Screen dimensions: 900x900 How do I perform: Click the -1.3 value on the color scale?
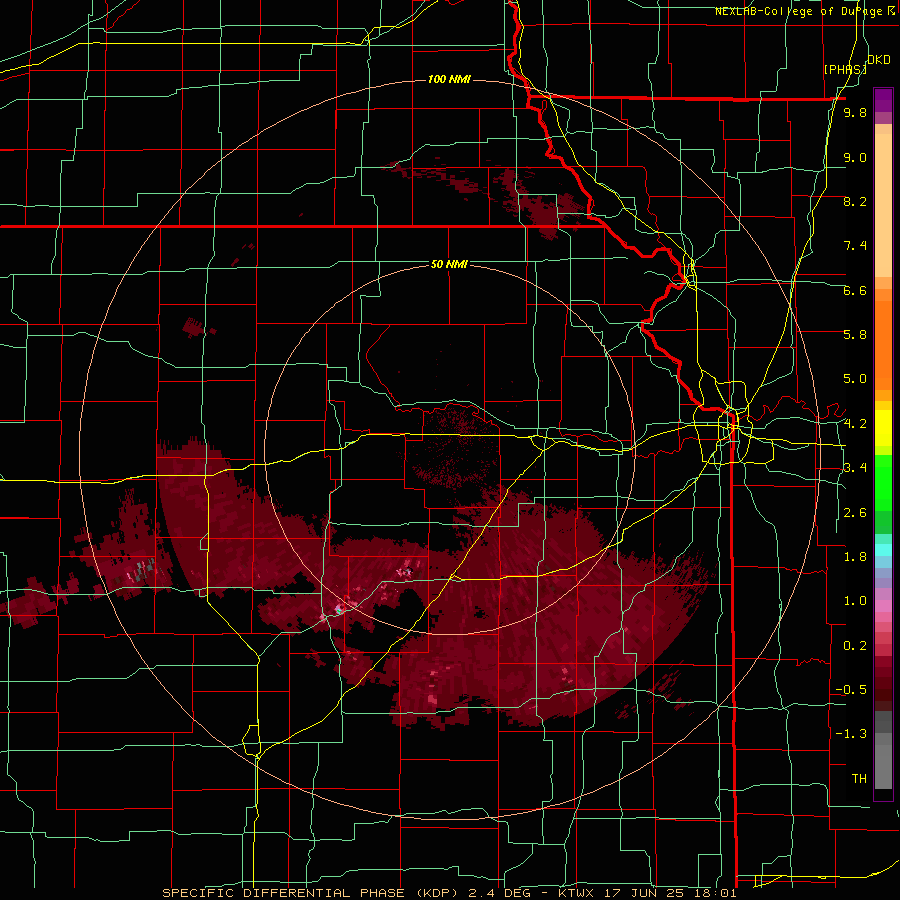(851, 734)
